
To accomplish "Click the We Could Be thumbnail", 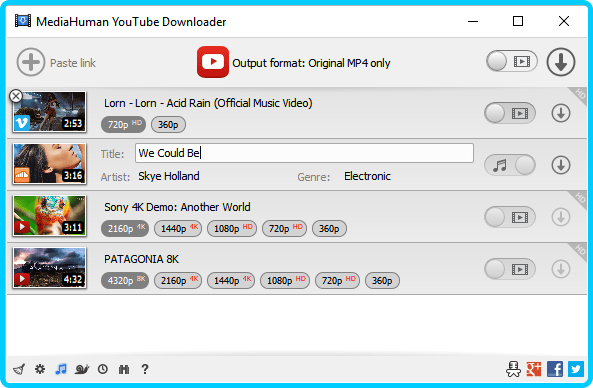I will pyautogui.click(x=50, y=164).
